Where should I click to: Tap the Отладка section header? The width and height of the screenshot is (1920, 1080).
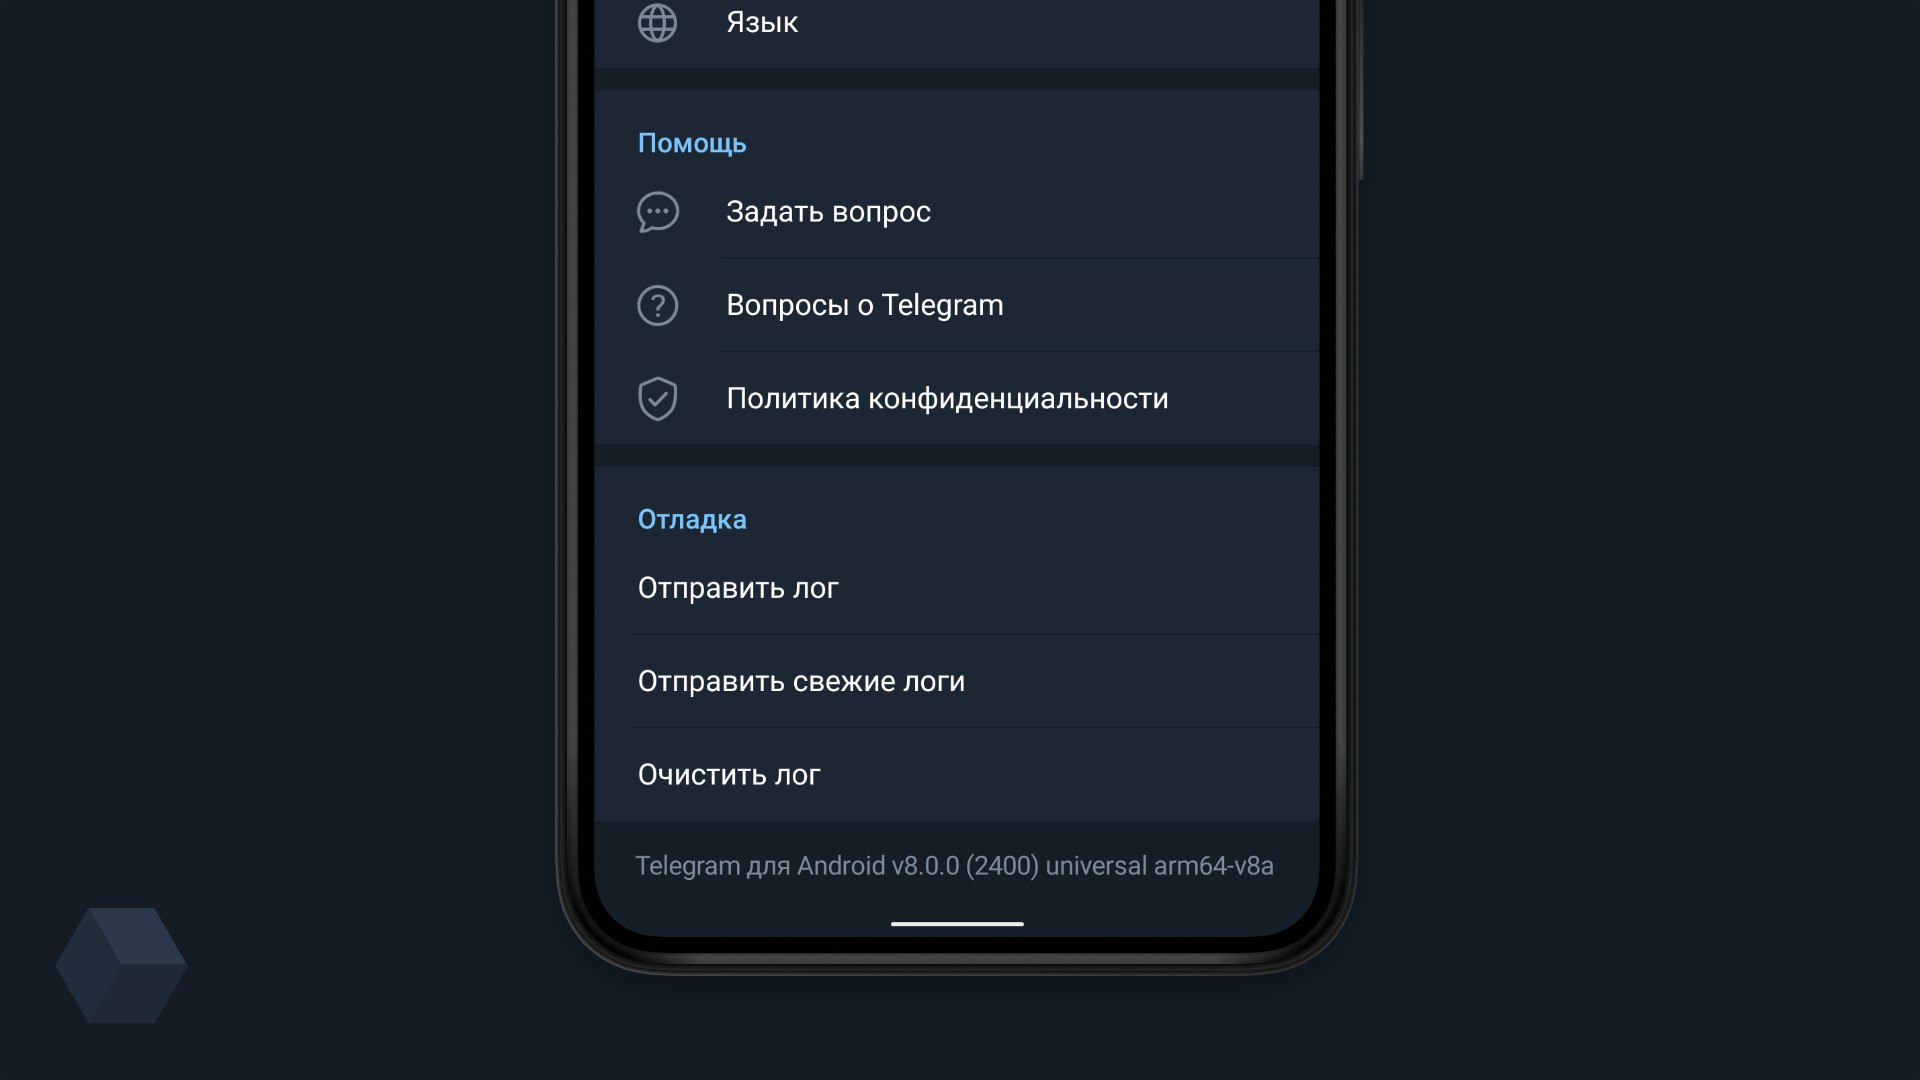click(x=692, y=519)
